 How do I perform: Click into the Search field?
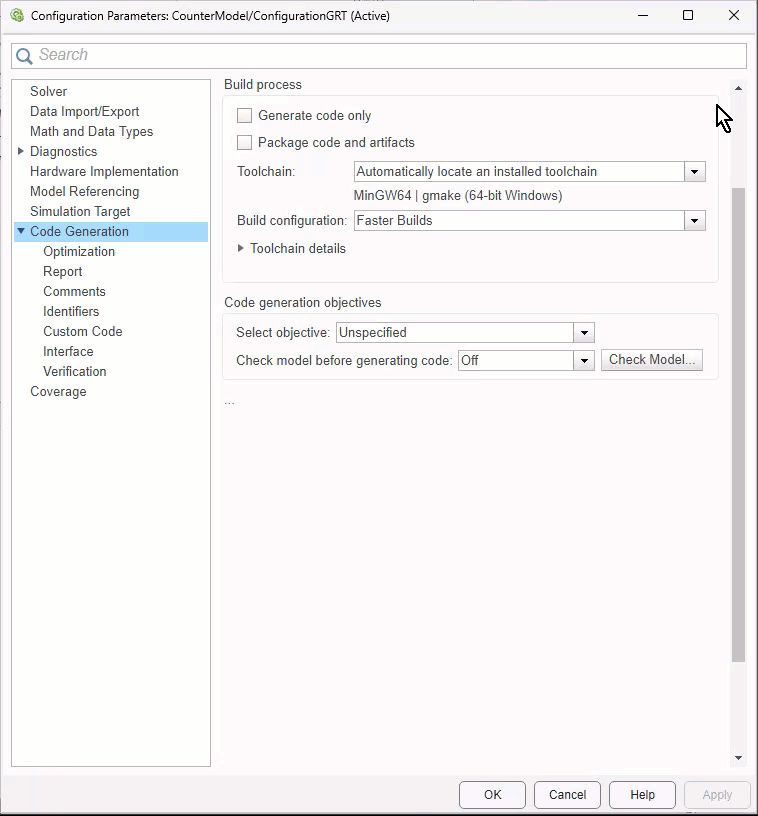390,56
